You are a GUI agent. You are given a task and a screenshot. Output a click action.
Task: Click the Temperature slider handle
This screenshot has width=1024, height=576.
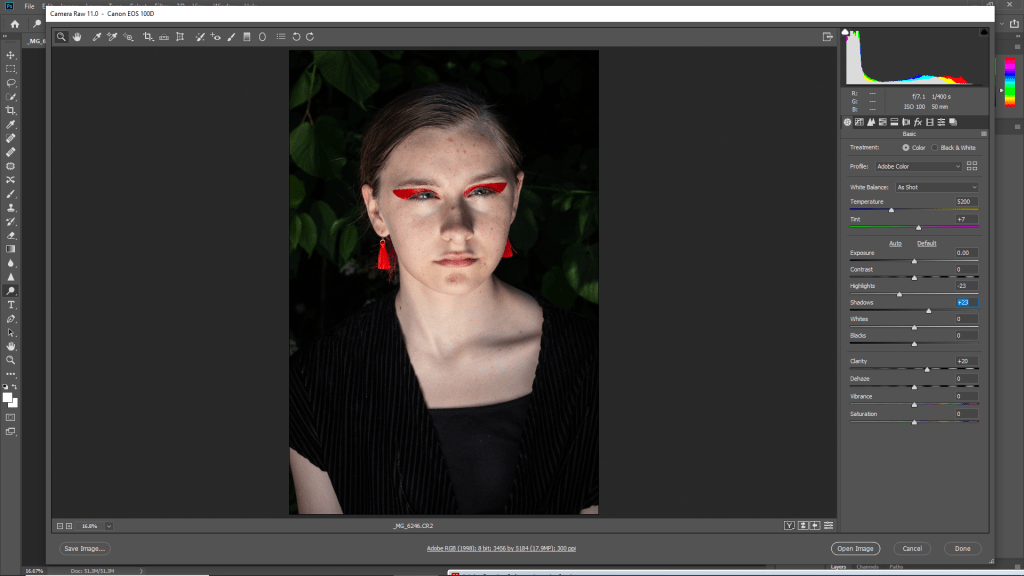point(891,210)
